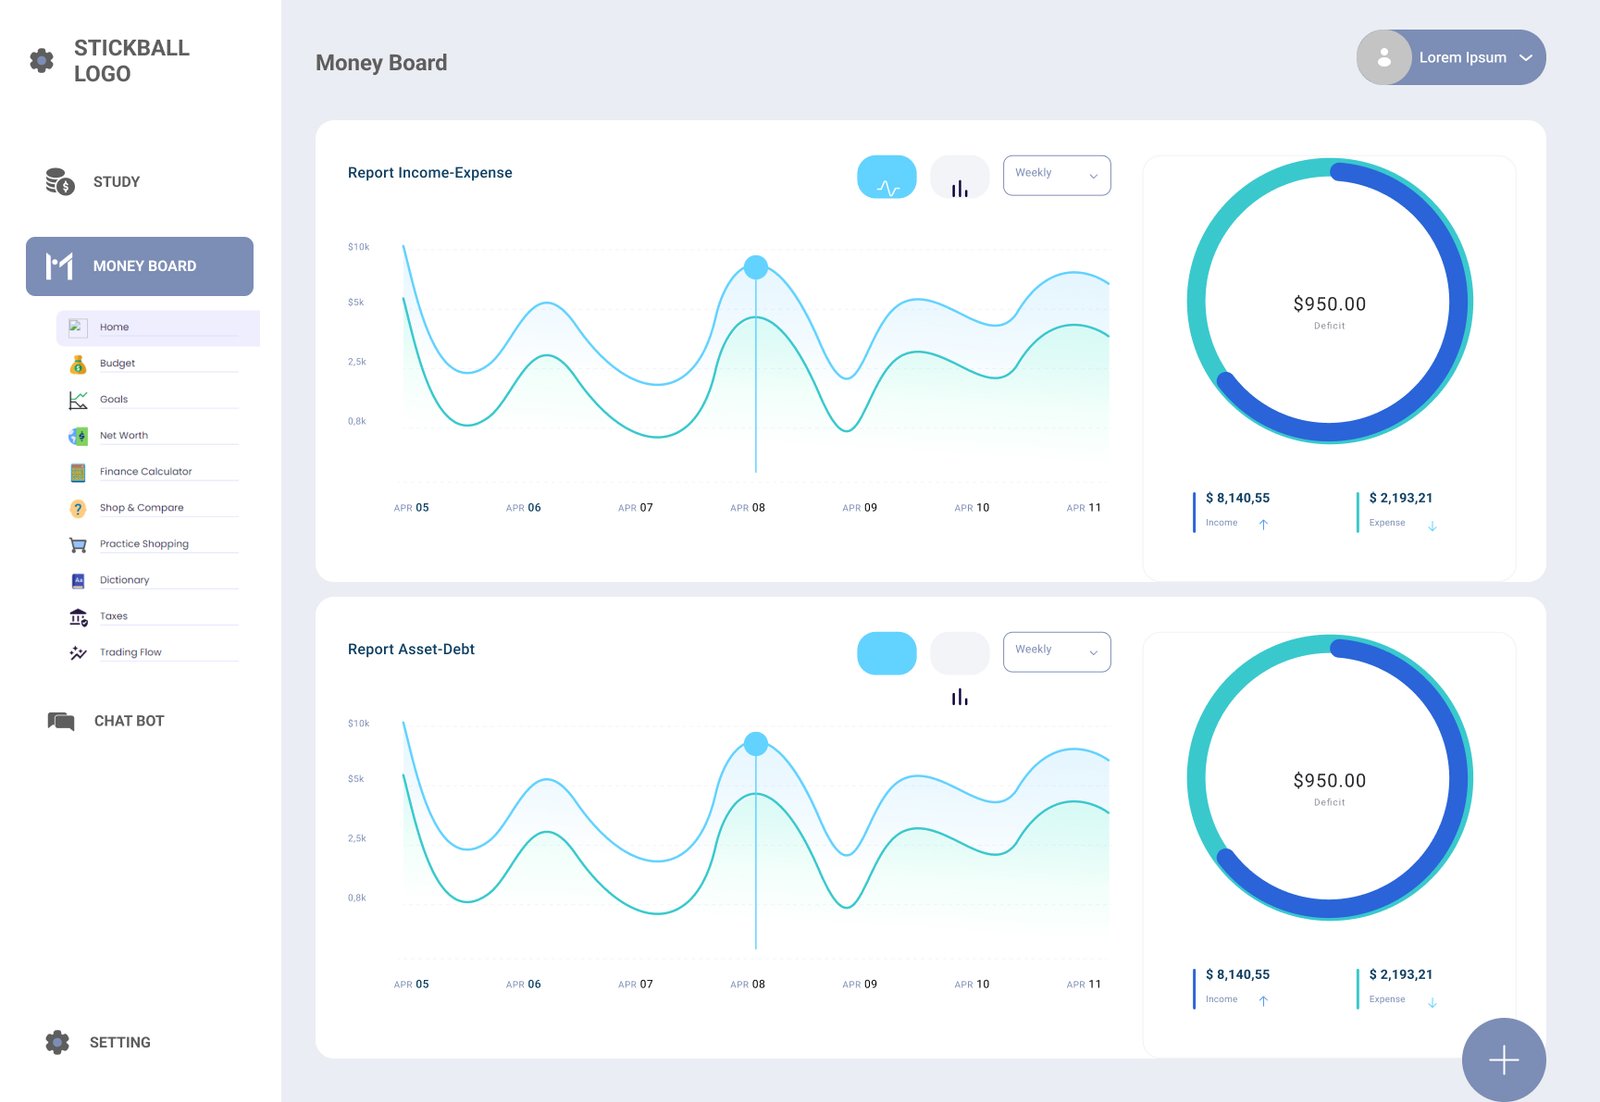Toggle Asset-Debt report to bar chart view
The height and width of the screenshot is (1102, 1600).
[959, 654]
